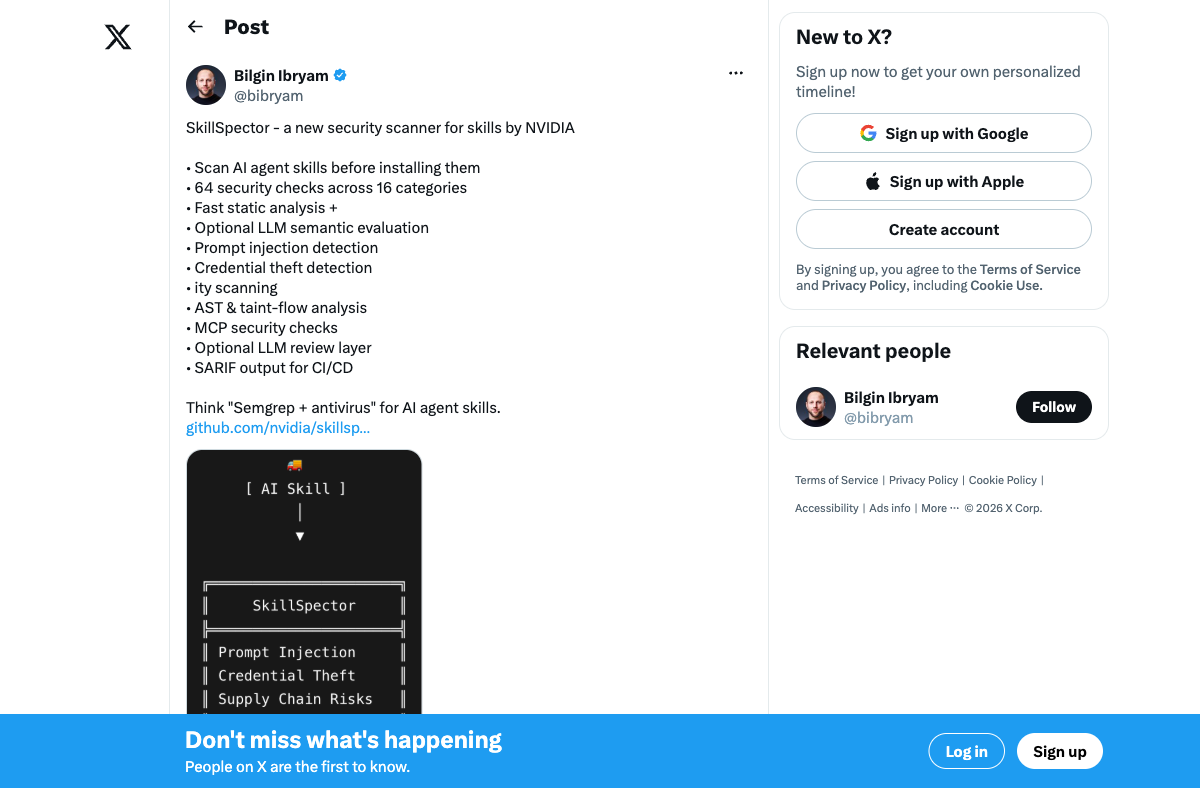Screen dimensions: 1200x788
Task: Open Bilgin Ibryam's post avatar
Action: point(206,85)
